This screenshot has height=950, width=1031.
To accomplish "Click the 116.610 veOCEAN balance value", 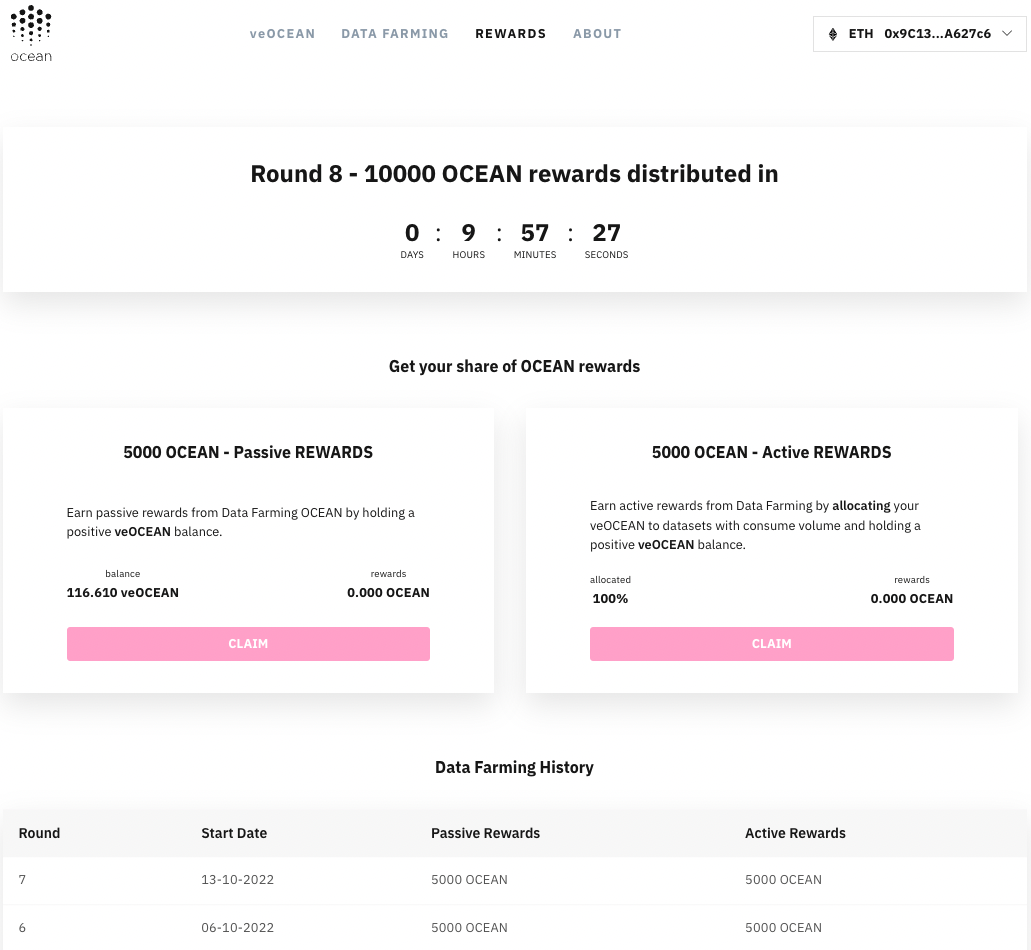I will tap(122, 592).
